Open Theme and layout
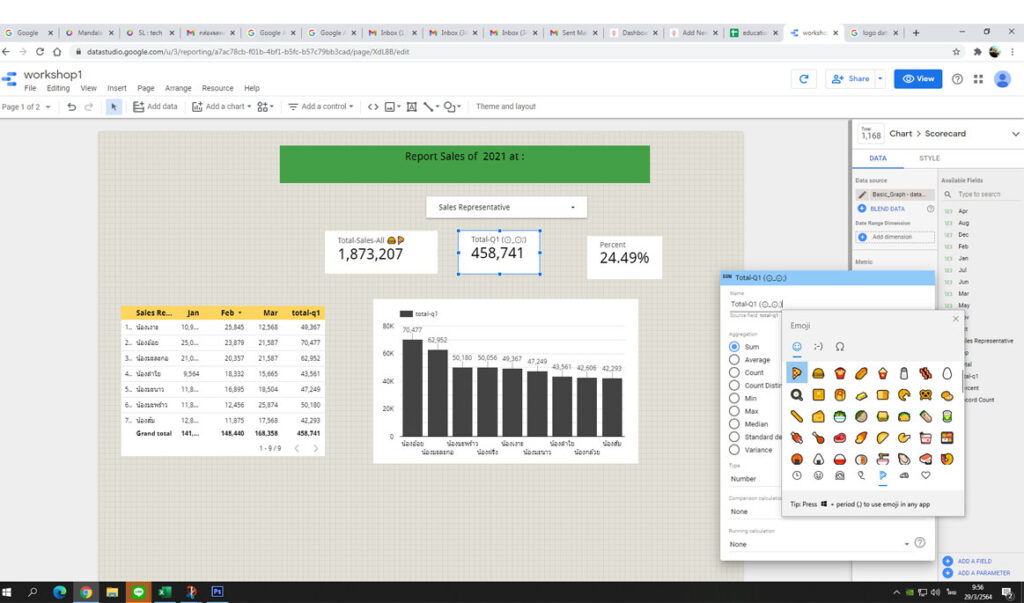 [505, 106]
